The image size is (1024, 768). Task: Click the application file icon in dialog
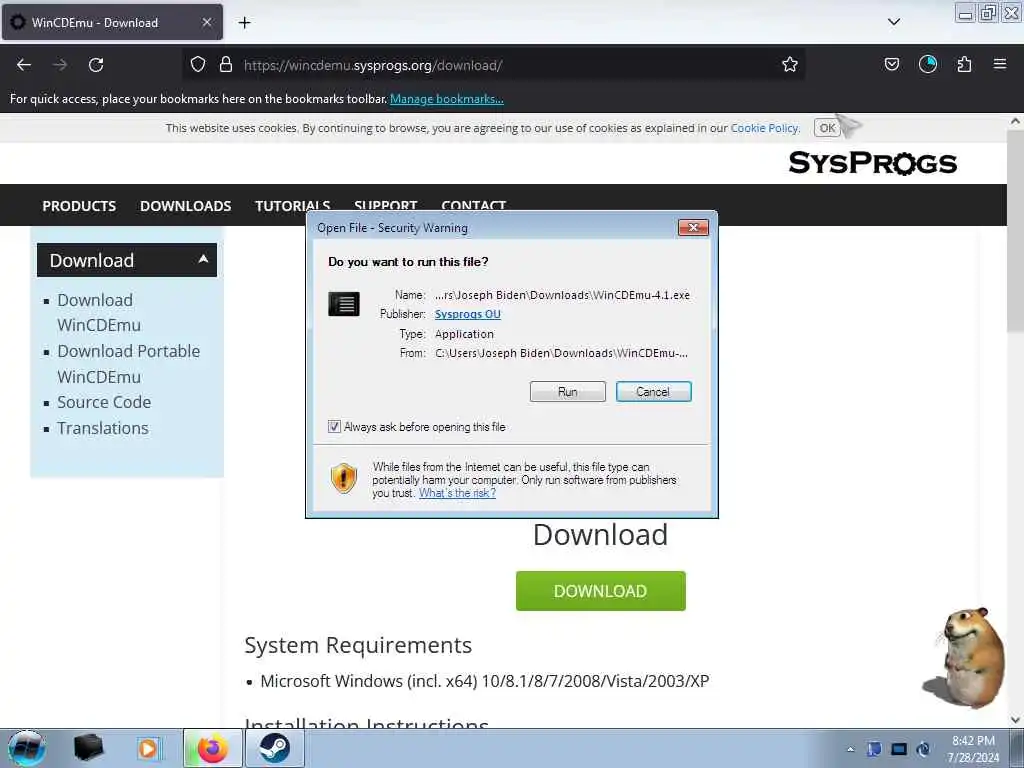coord(344,304)
